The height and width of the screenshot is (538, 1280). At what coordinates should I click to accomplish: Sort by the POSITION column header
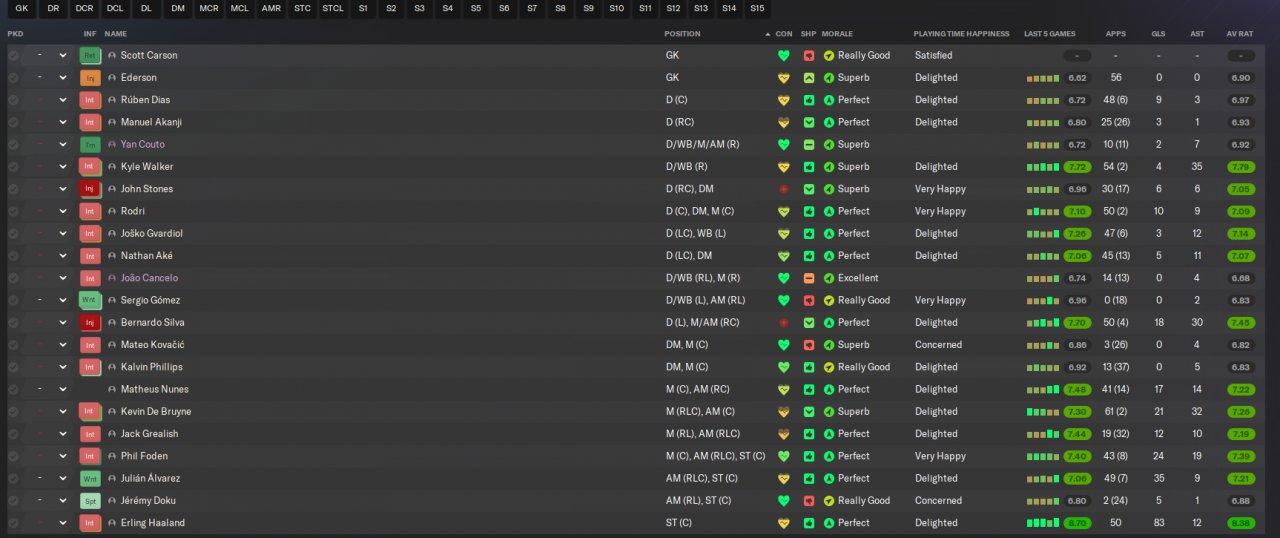coord(682,34)
